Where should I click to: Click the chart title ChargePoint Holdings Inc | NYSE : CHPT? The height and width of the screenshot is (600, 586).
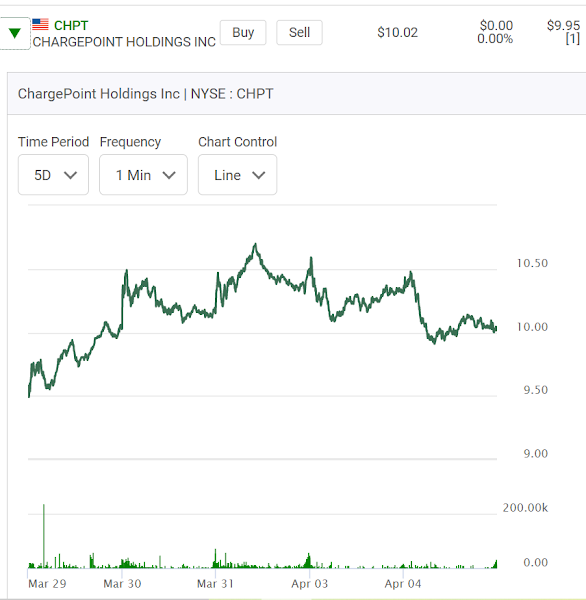145,94
